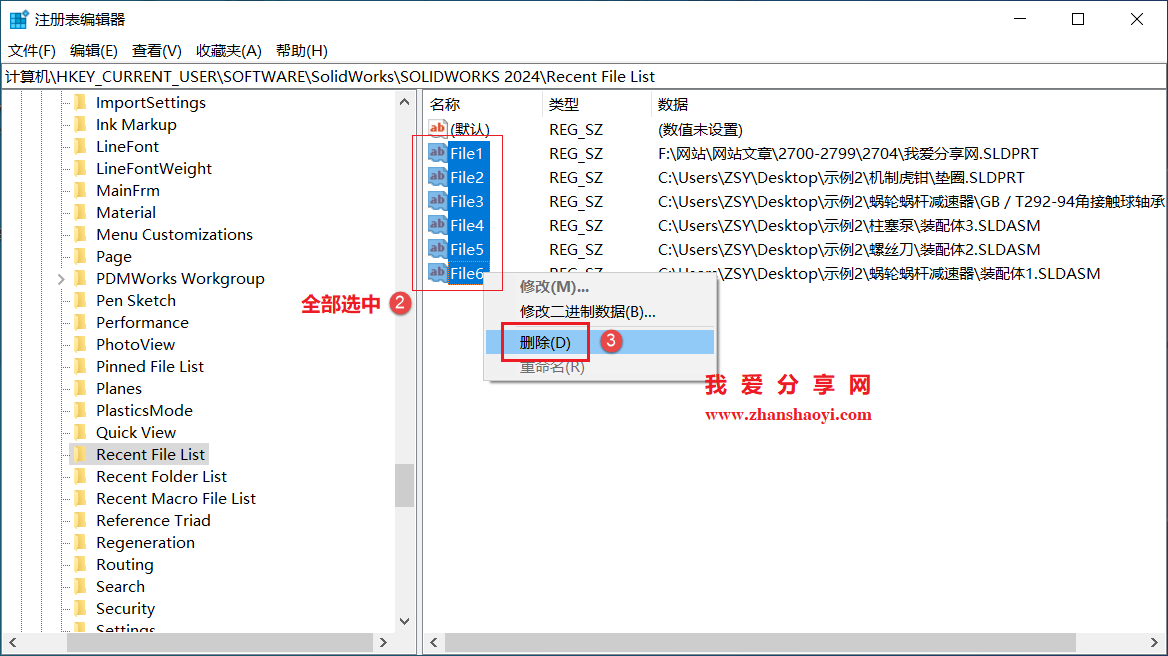The image size is (1168, 656).
Task: Select the File1 string value icon
Action: (x=437, y=153)
